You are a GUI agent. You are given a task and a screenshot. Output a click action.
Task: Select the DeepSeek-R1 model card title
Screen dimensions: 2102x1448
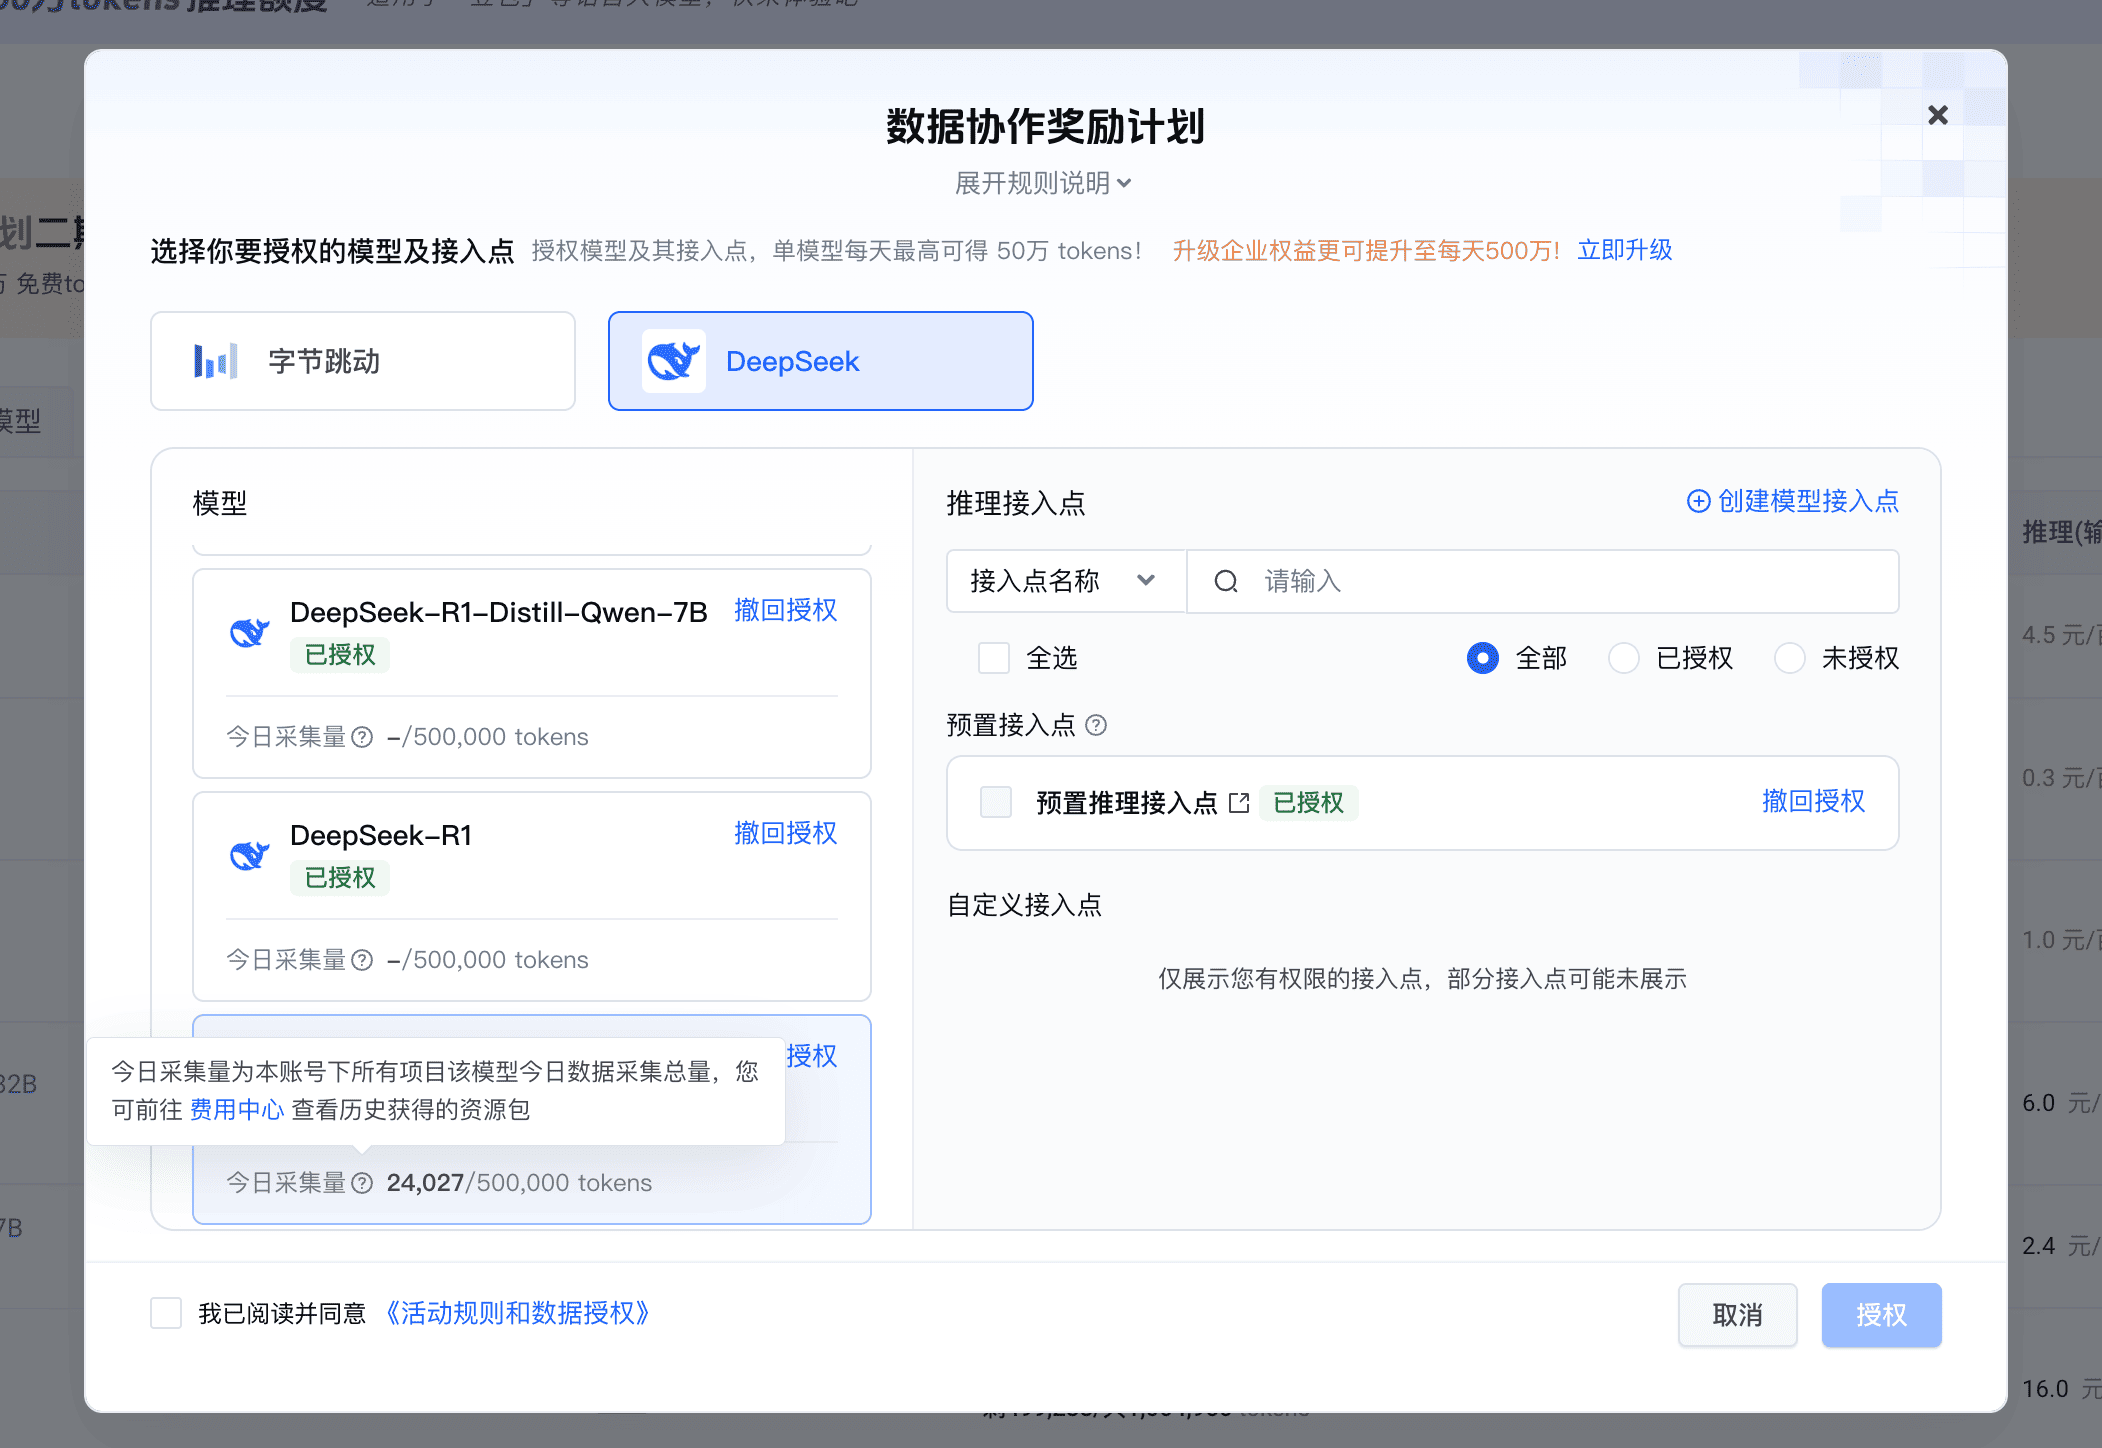(381, 835)
